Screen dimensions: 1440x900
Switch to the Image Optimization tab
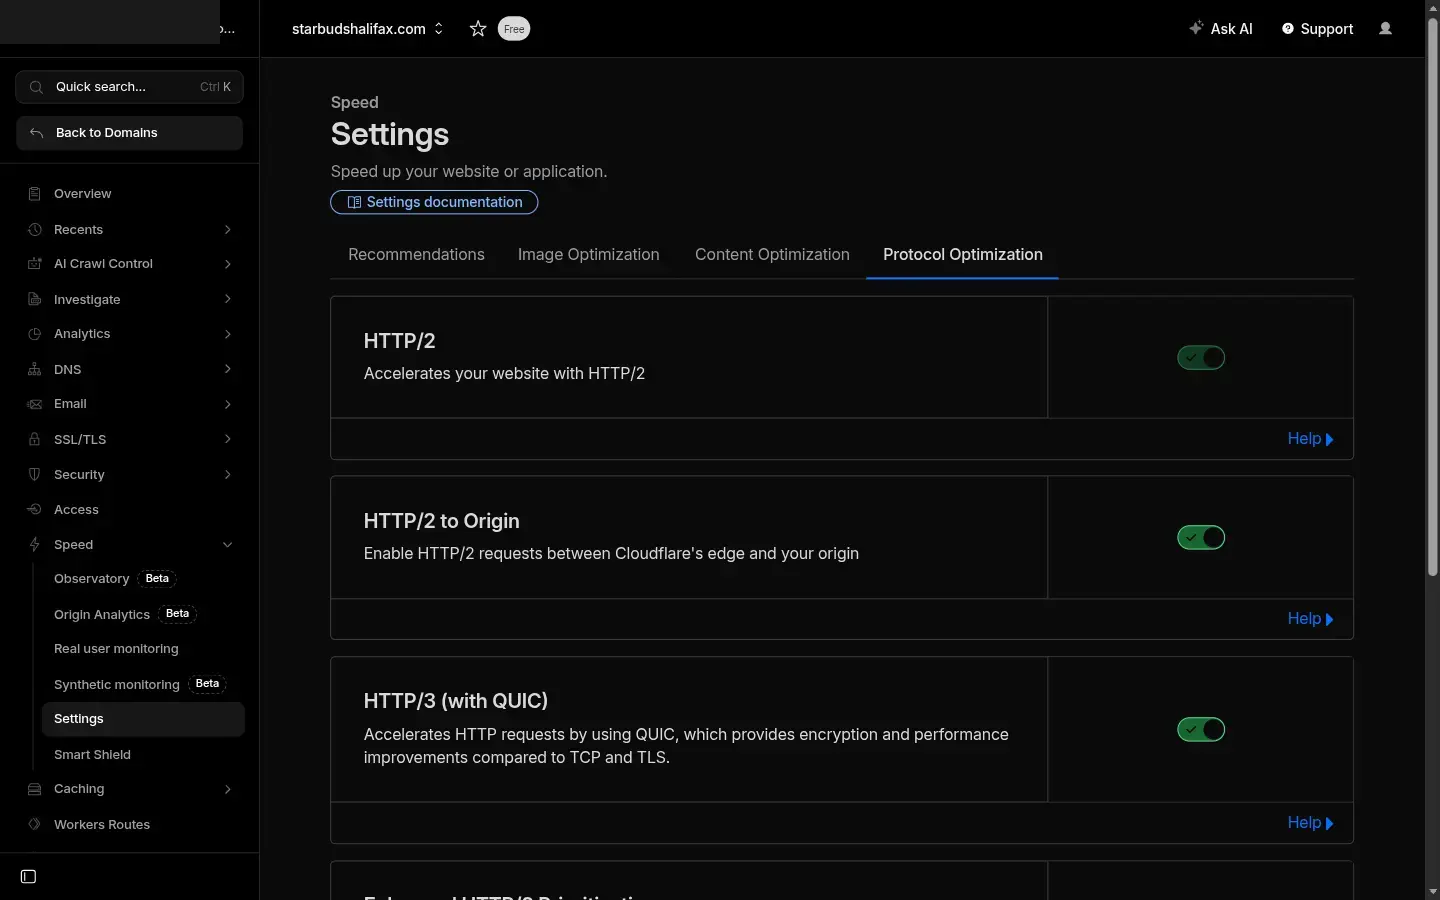(x=588, y=255)
